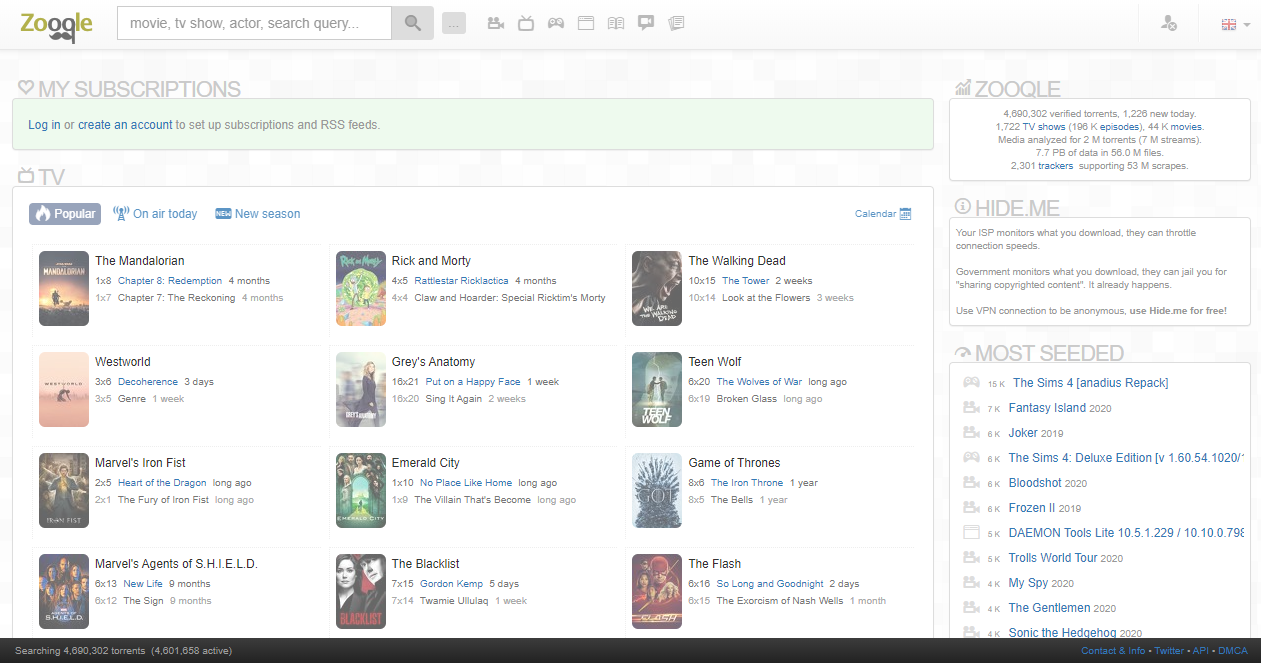
Task: Open the games category gamepad icon
Action: click(x=556, y=23)
